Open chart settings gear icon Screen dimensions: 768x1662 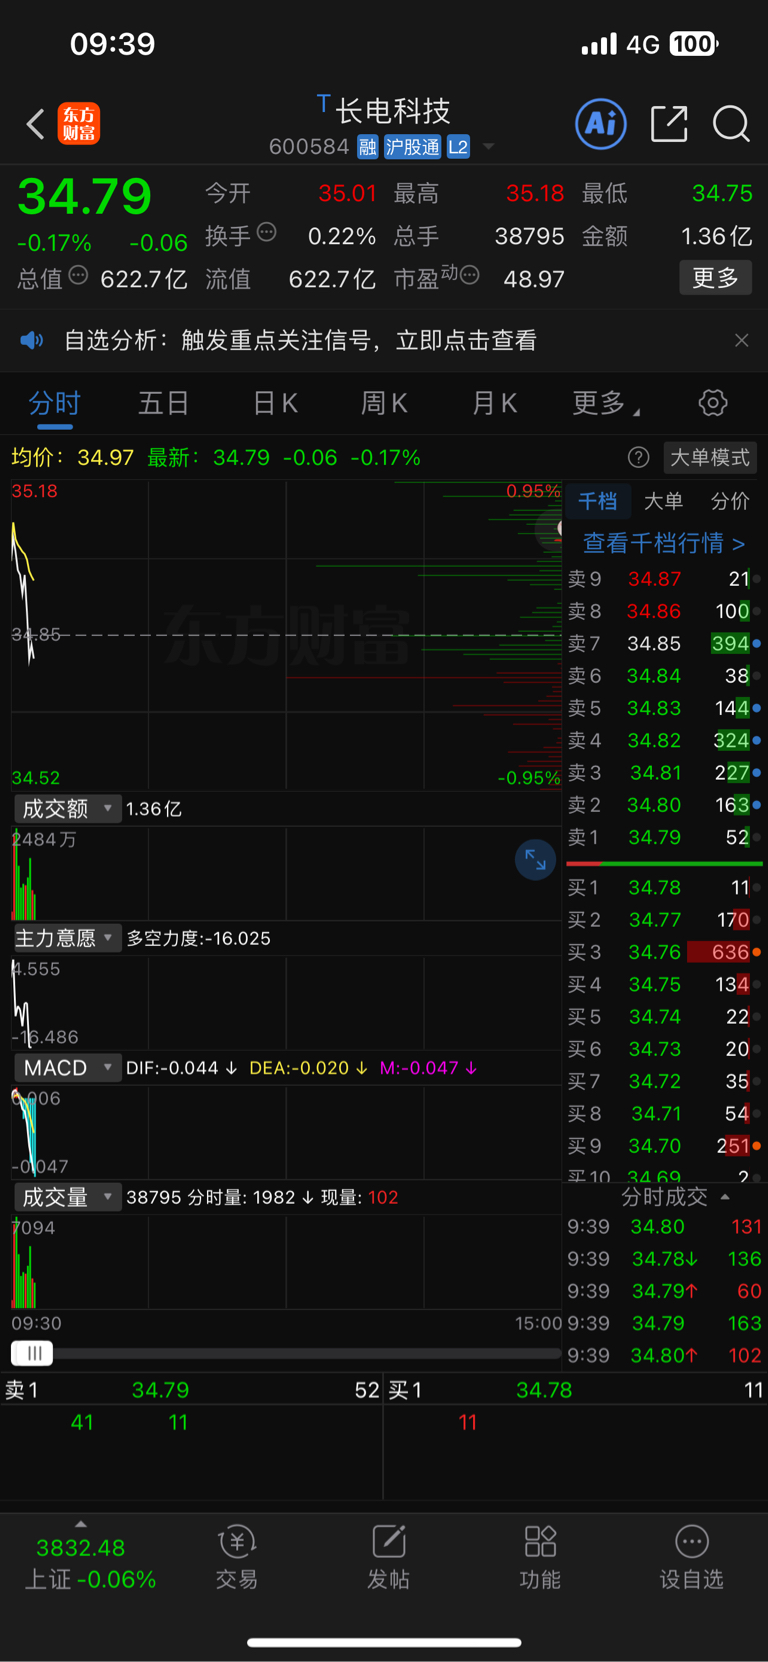713,403
